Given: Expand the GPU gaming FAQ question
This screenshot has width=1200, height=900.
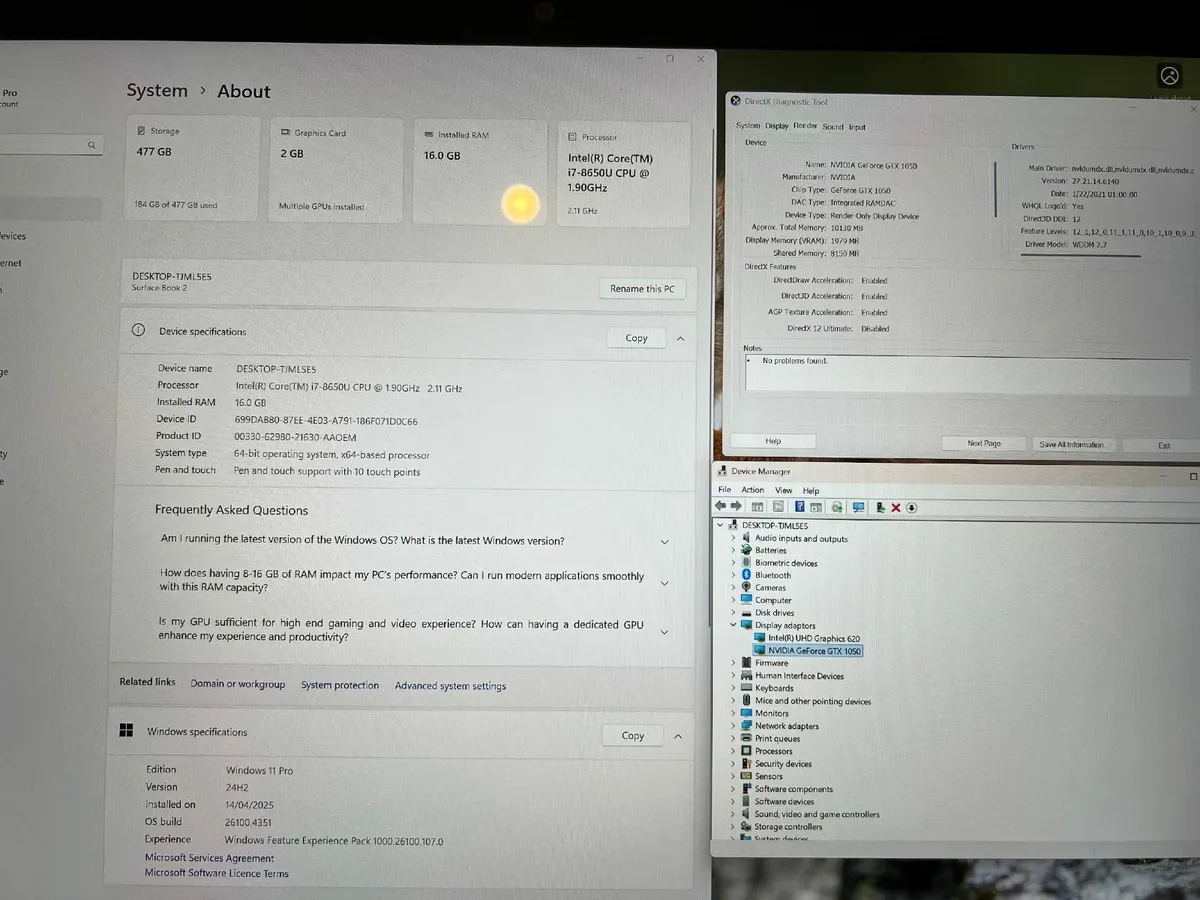Looking at the screenshot, I should (x=665, y=631).
